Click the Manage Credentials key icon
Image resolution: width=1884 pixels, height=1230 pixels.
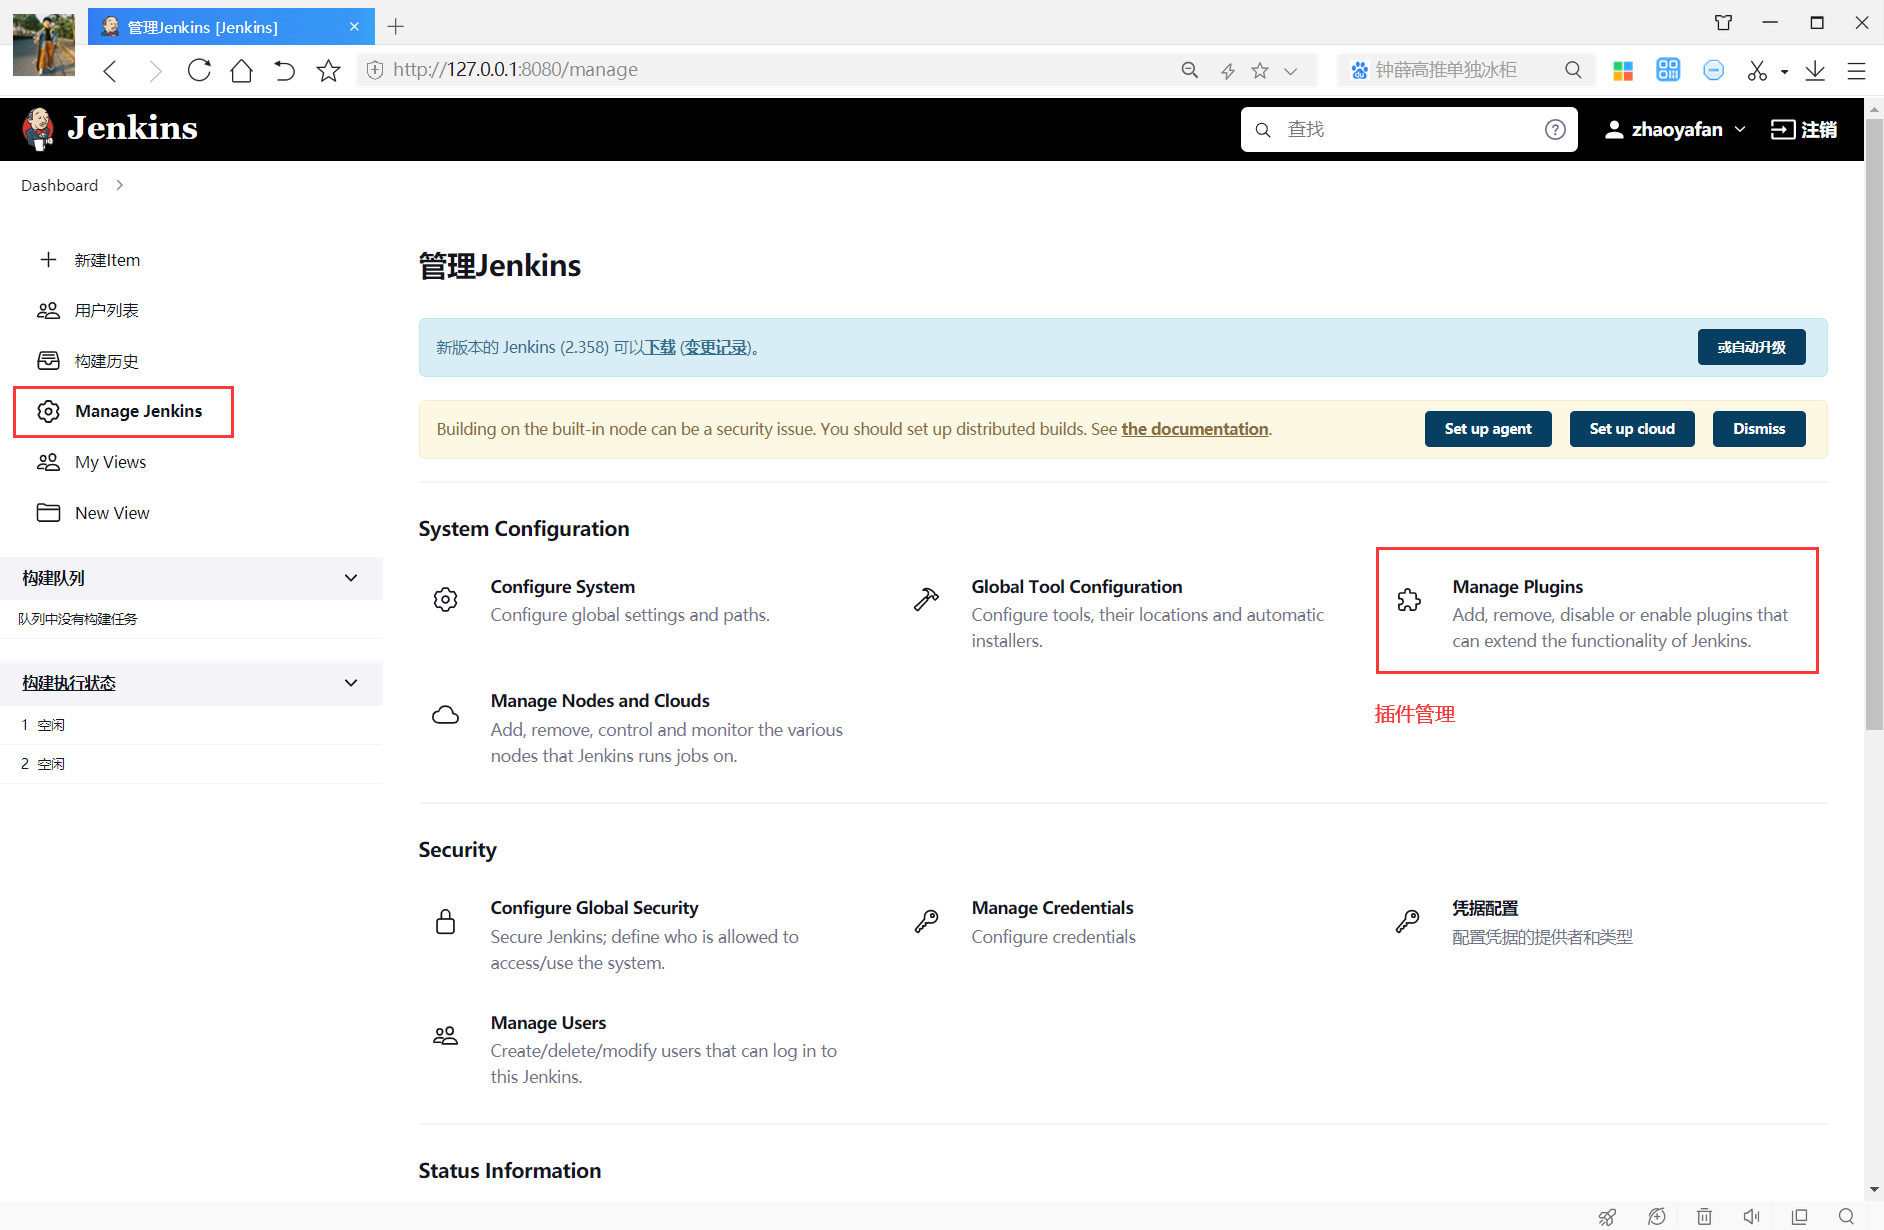coord(927,921)
